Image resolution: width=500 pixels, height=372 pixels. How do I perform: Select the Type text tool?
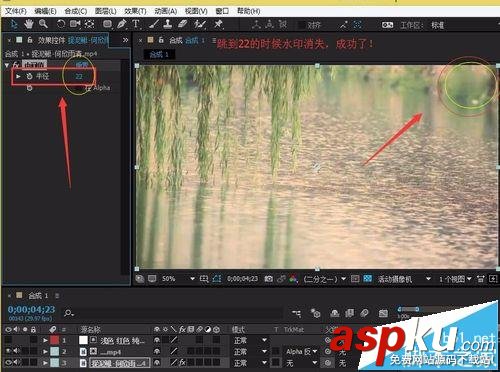coord(136,24)
